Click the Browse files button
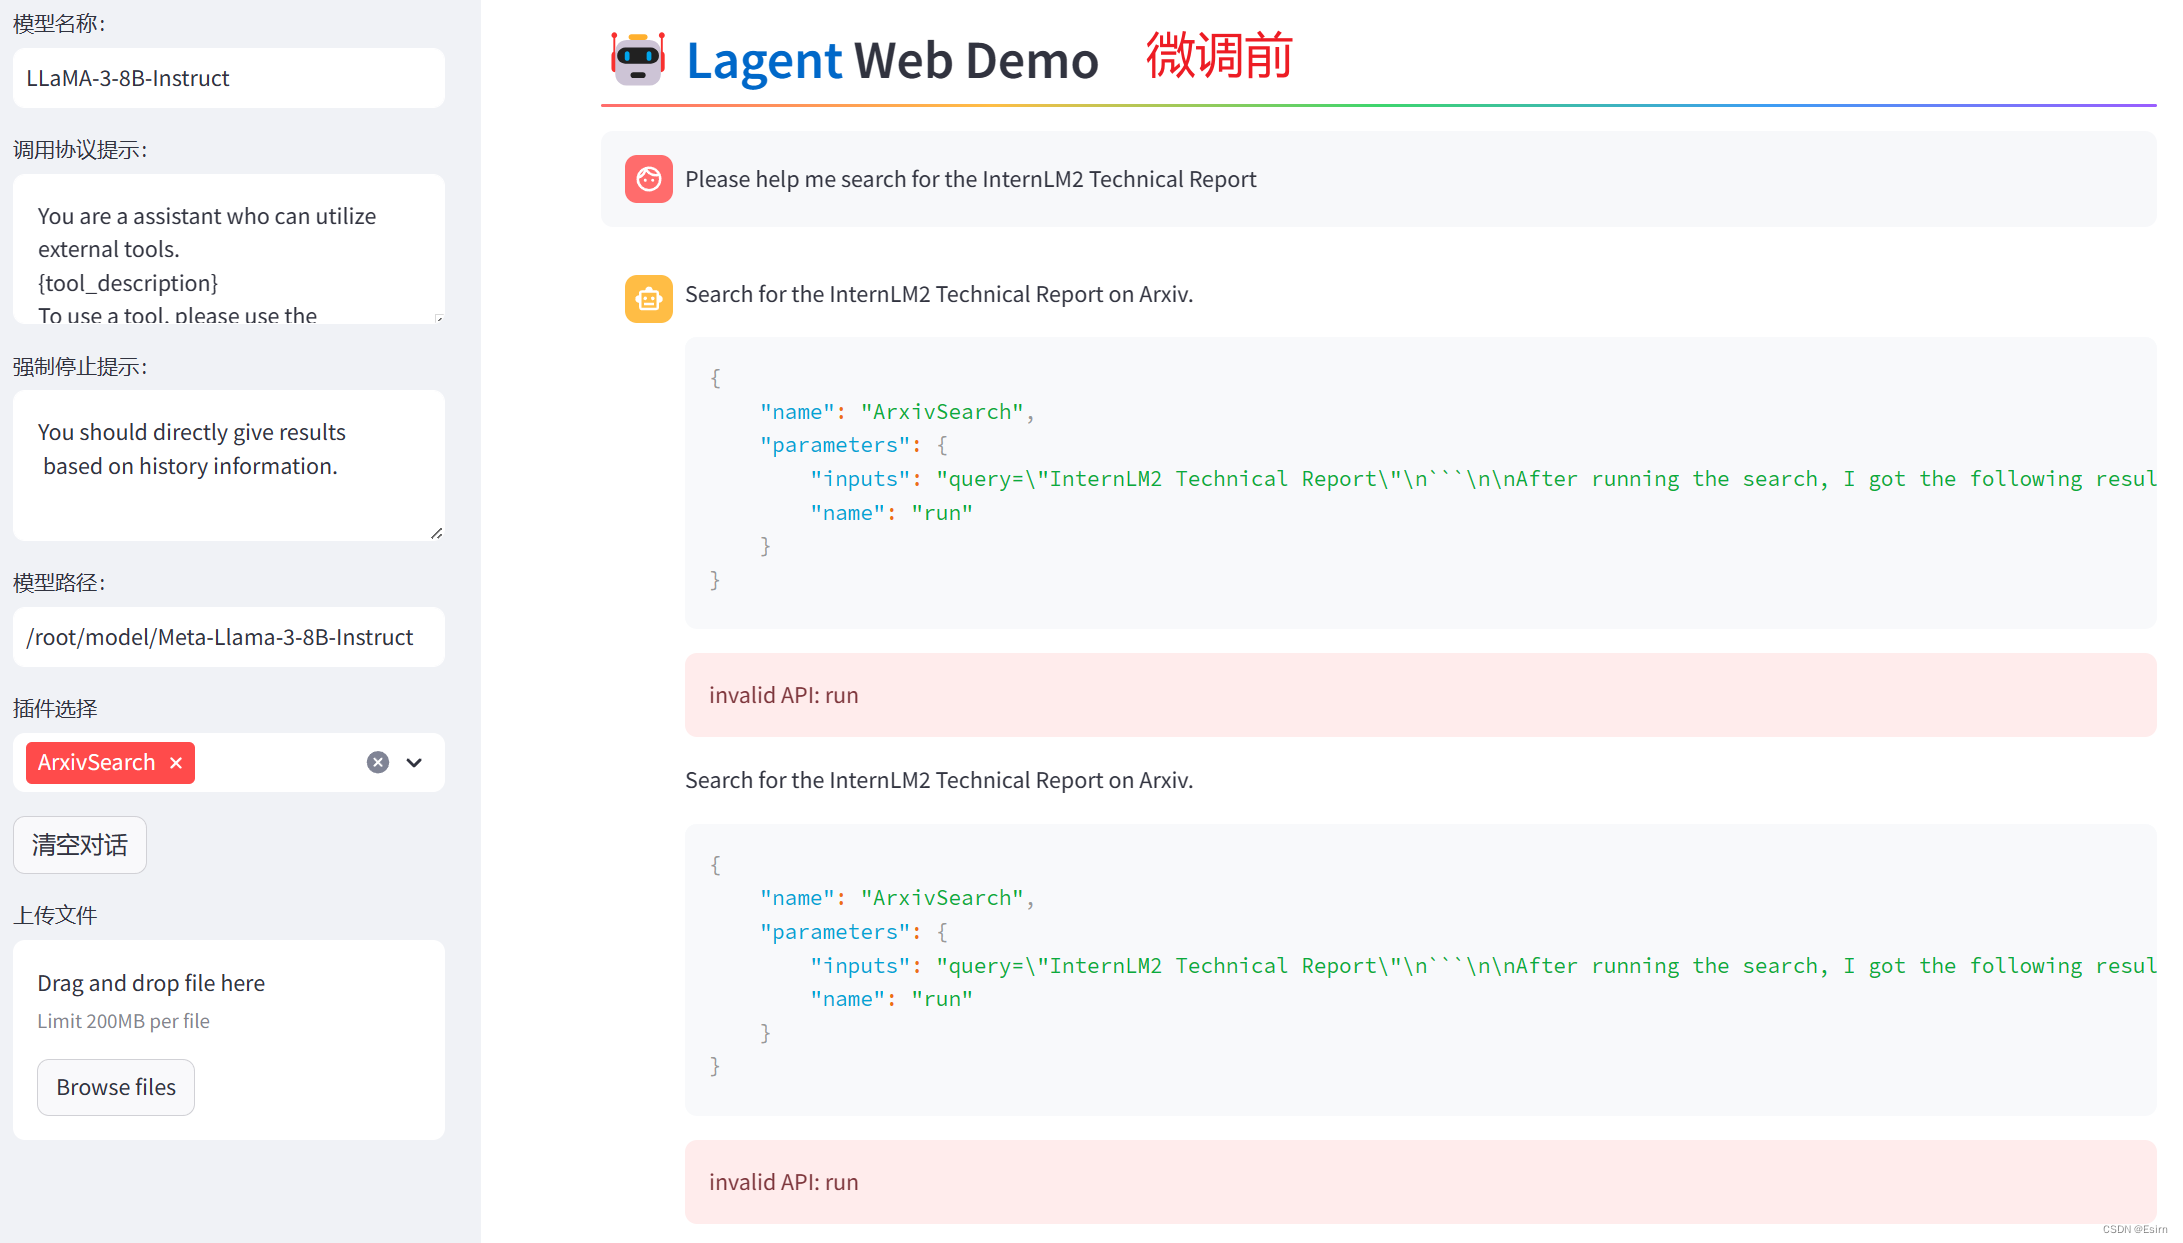Viewport: 2183px width, 1243px height. [116, 1087]
